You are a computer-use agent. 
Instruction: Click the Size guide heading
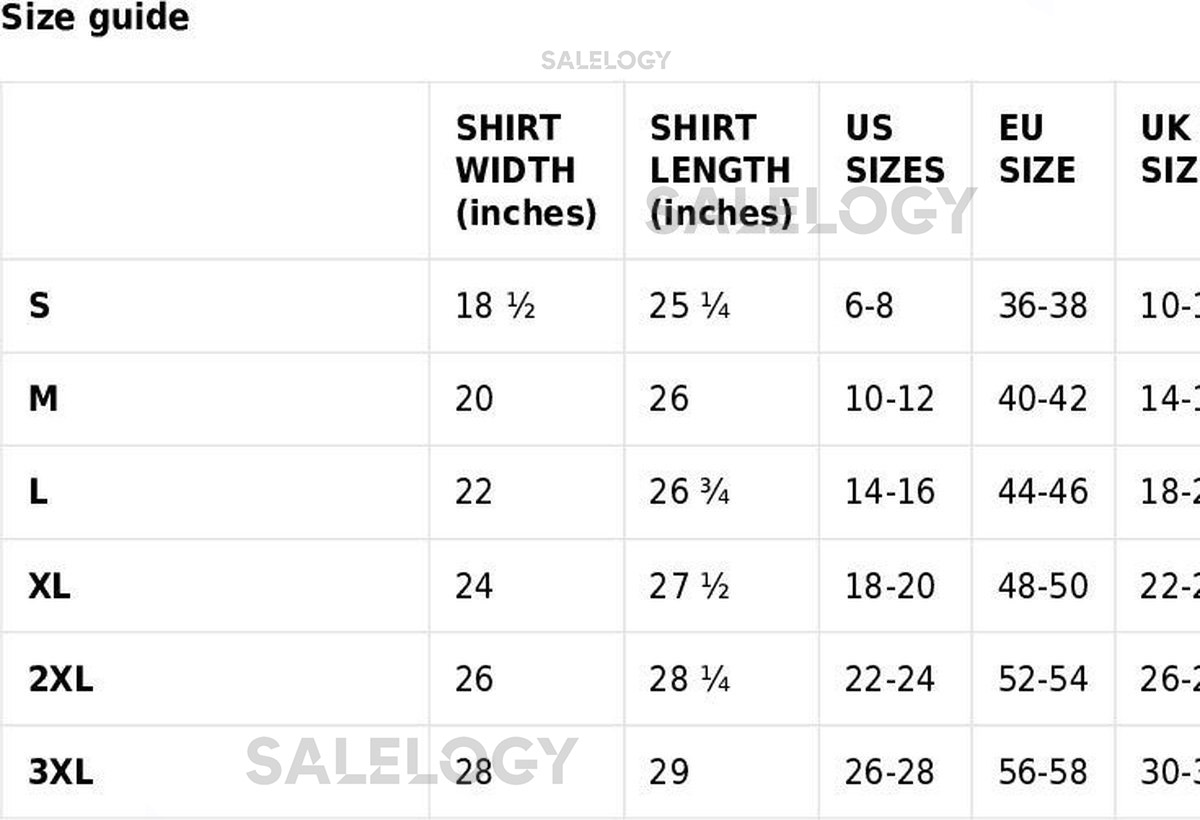pyautogui.click(x=95, y=18)
